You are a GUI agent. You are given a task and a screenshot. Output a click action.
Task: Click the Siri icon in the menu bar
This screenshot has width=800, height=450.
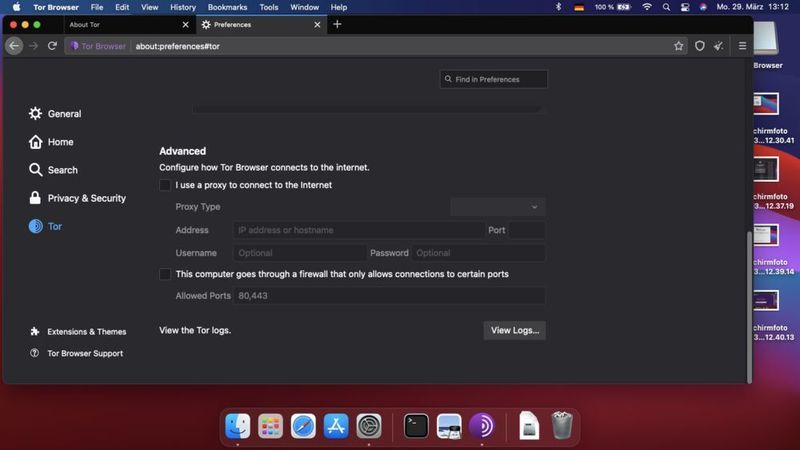point(703,7)
